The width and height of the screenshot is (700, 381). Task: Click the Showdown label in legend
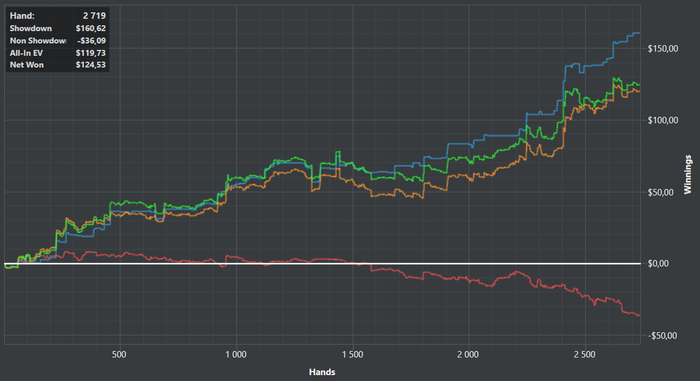pos(31,28)
